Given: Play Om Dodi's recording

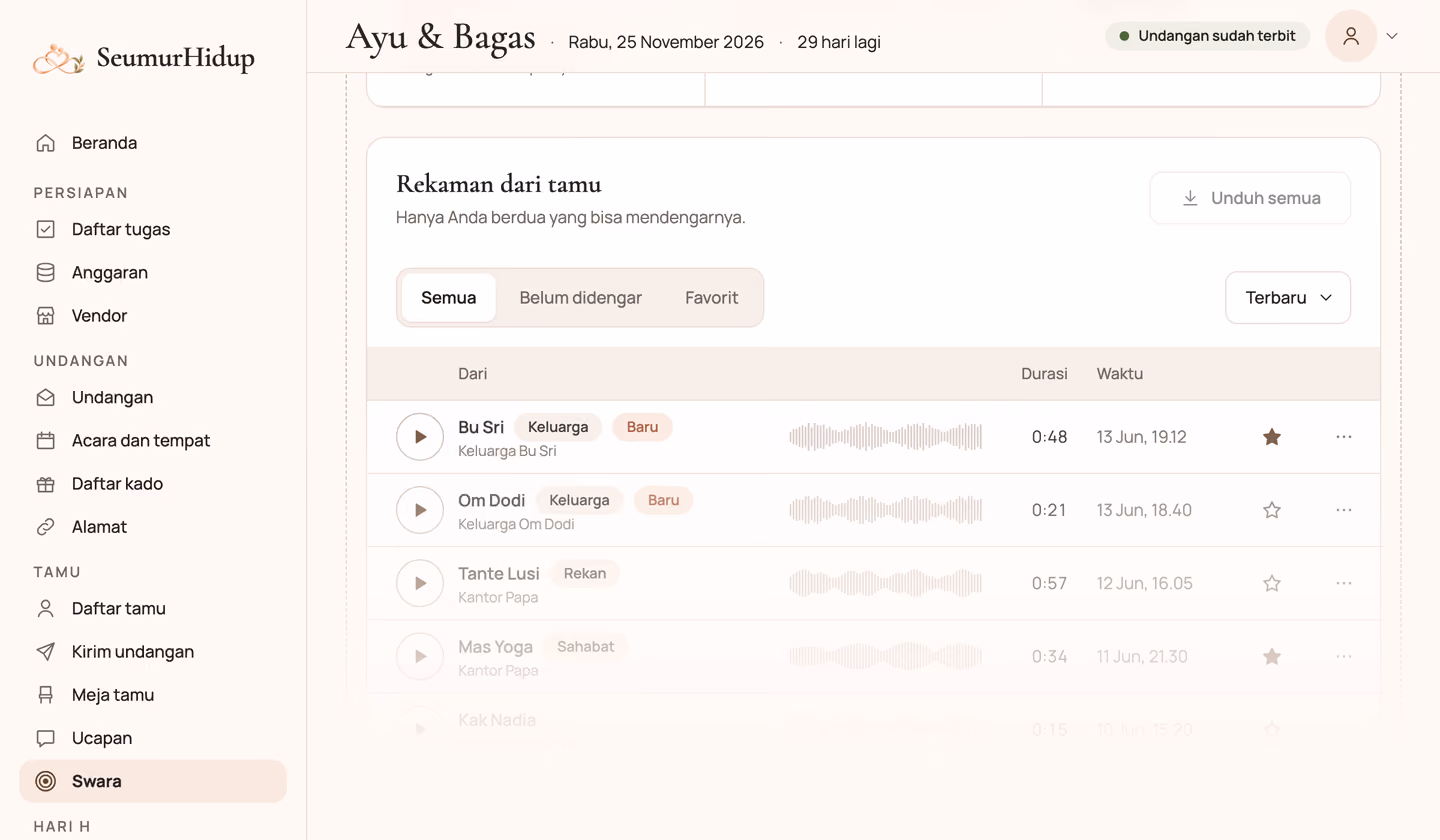Looking at the screenshot, I should [420, 510].
